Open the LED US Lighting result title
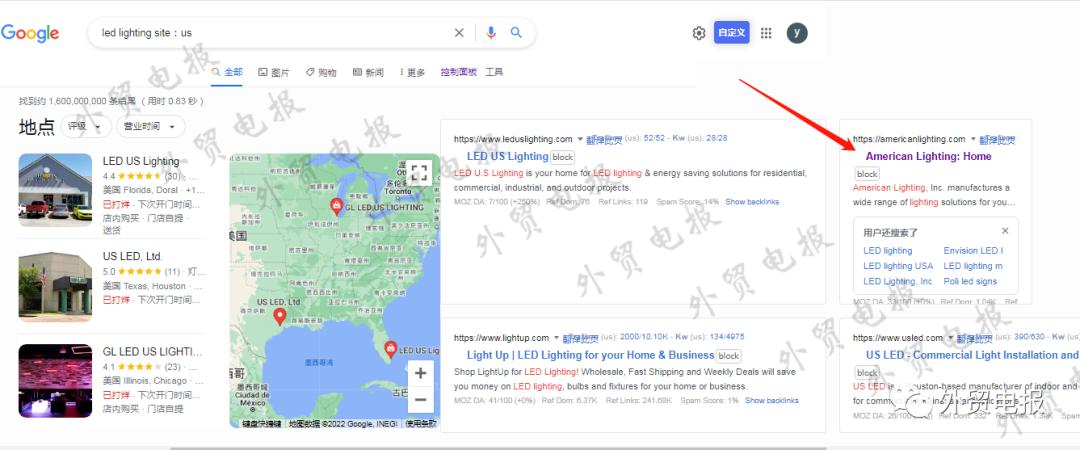Screen dimensions: 1080x450 (x=508, y=156)
